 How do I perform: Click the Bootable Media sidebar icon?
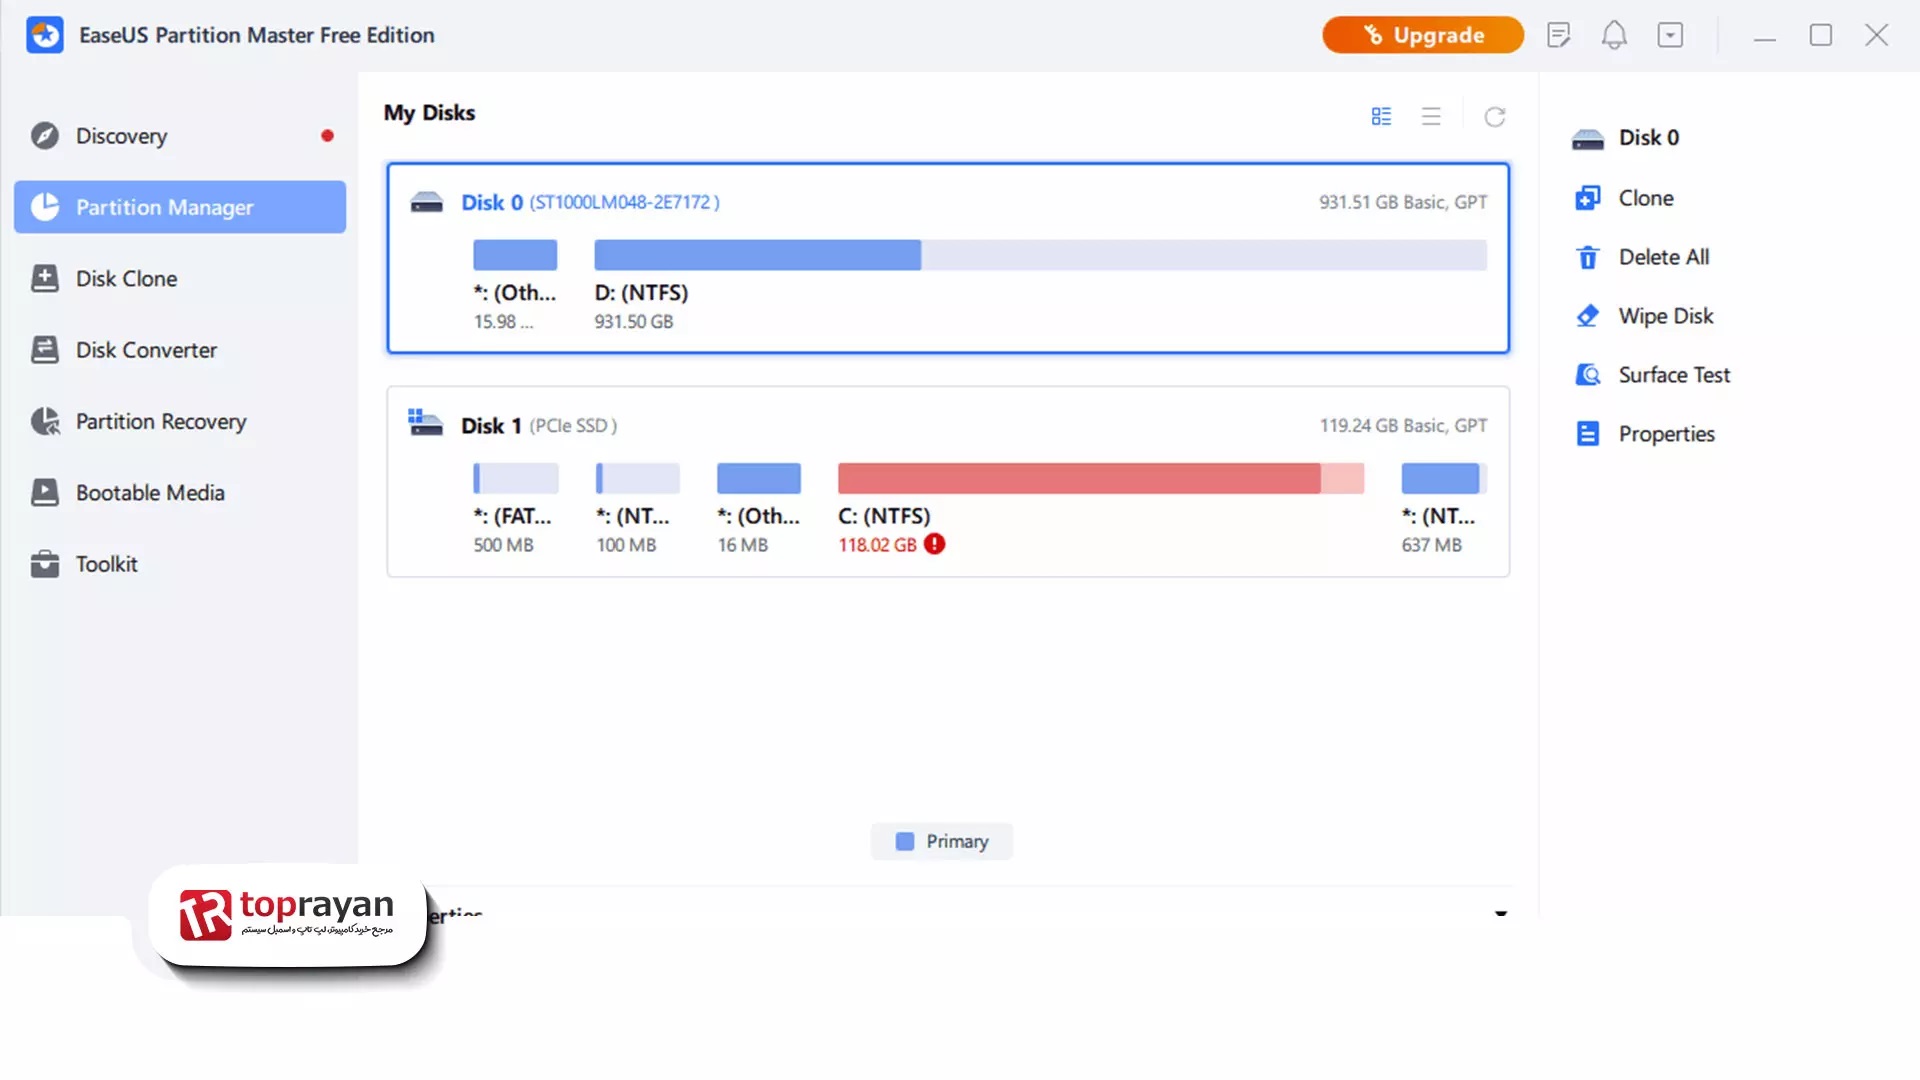tap(45, 493)
